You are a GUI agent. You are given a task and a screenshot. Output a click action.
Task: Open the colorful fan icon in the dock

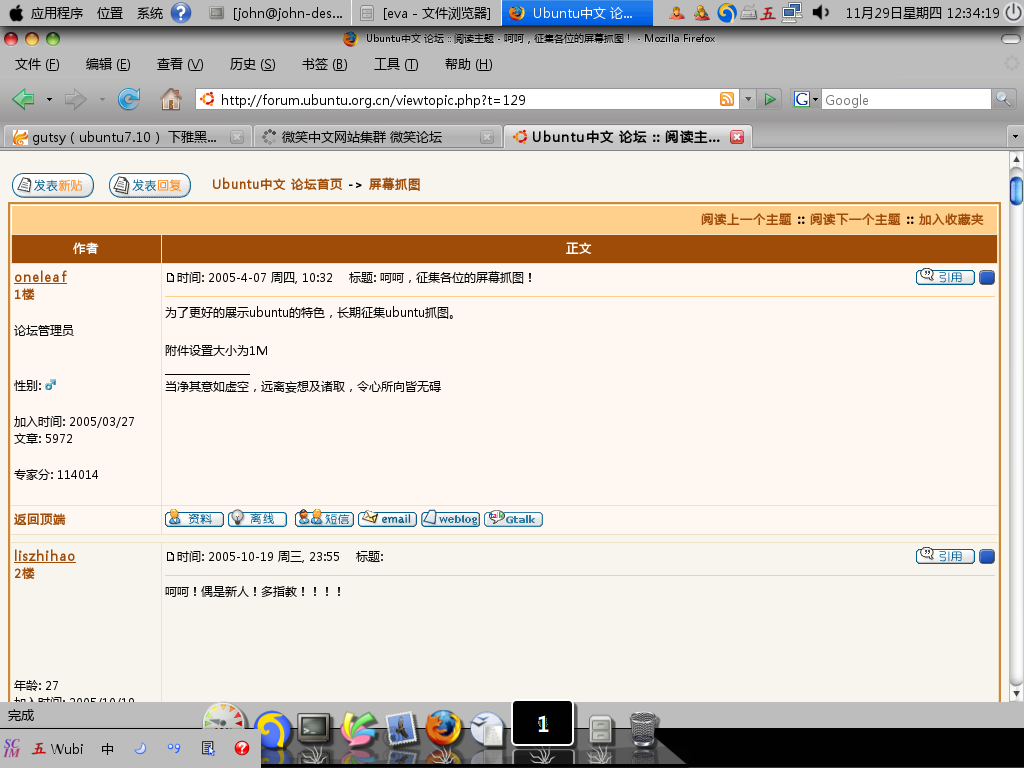click(358, 728)
